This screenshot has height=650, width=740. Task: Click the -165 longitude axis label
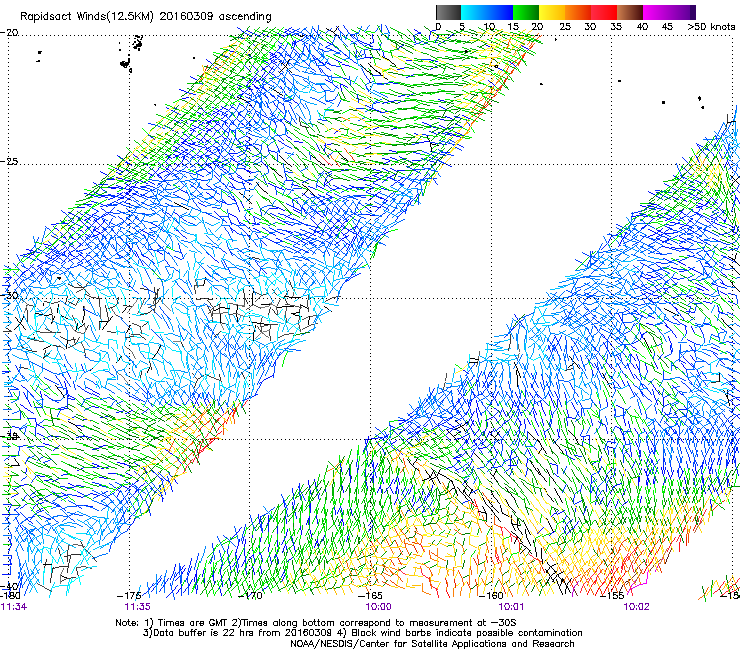370,596
